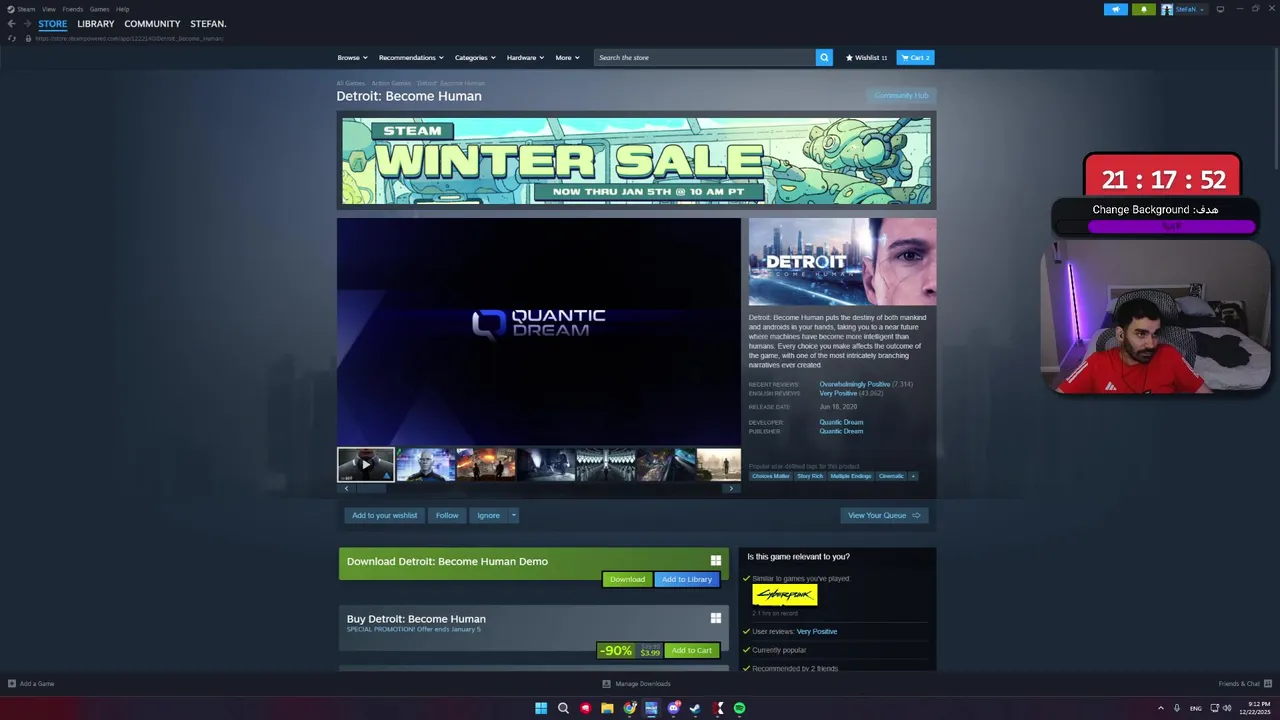Expand more tags with plus button

tap(913, 476)
